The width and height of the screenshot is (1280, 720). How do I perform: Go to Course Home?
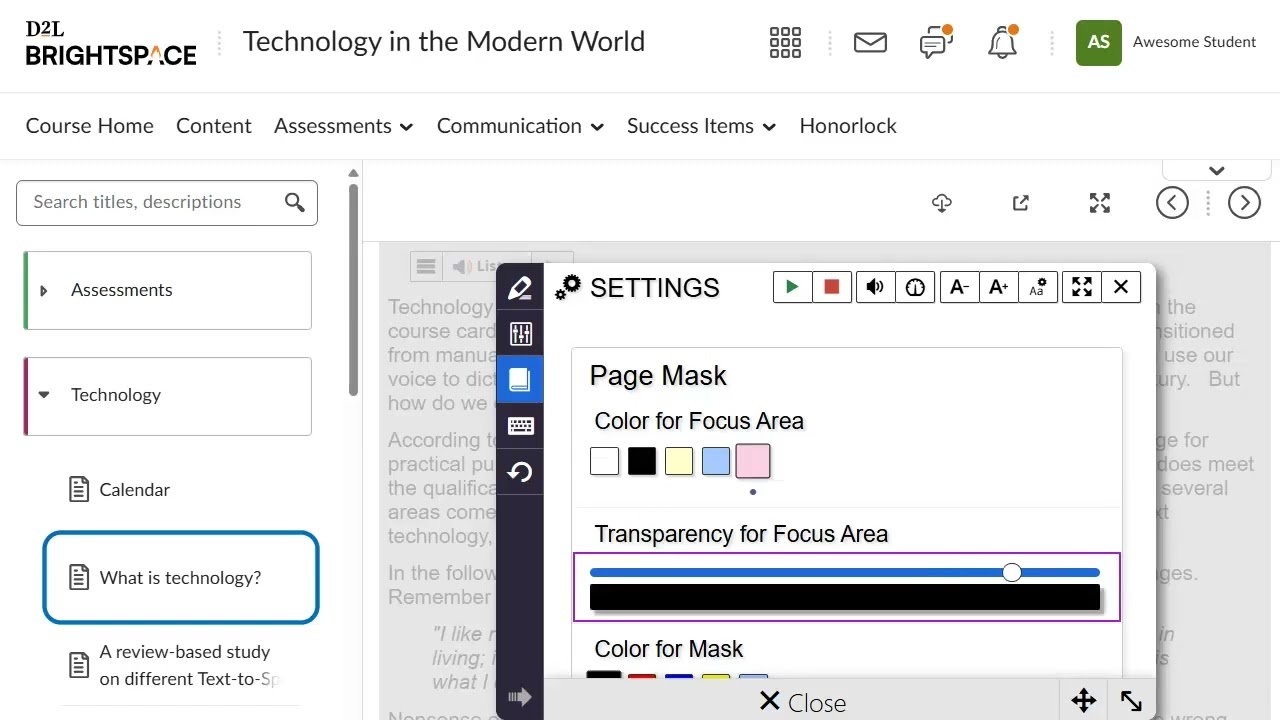pyautogui.click(x=90, y=126)
